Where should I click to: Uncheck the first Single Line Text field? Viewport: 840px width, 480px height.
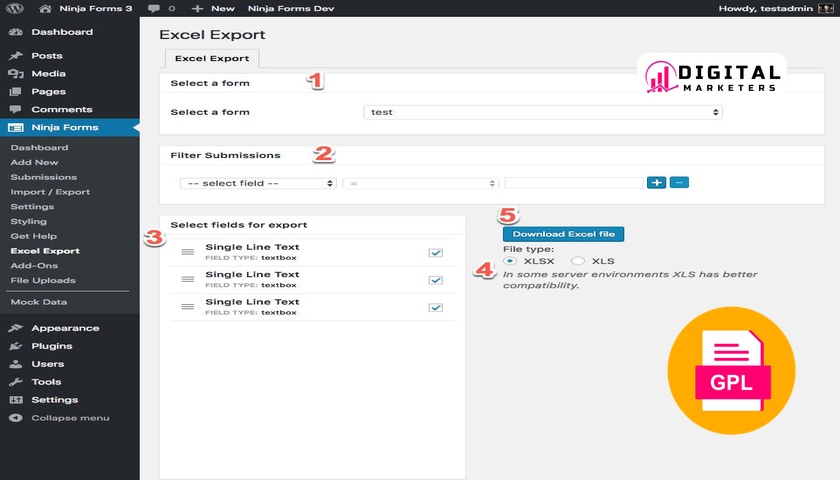(x=436, y=253)
